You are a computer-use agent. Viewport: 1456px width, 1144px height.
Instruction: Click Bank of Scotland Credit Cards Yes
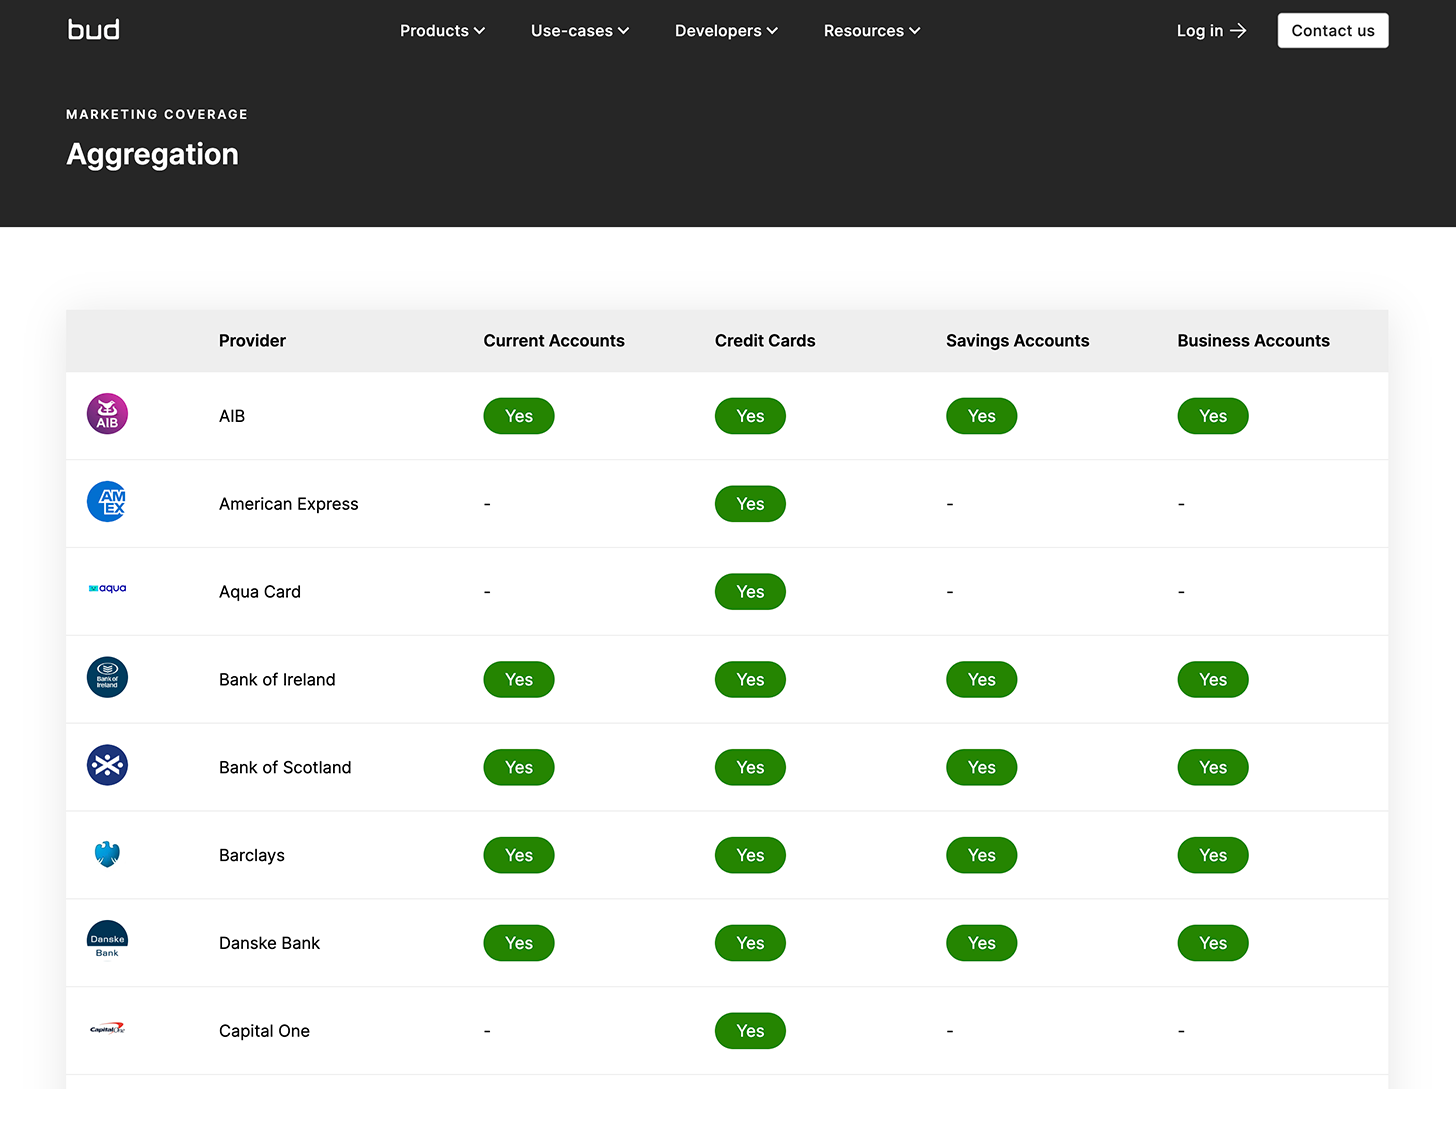[750, 768]
